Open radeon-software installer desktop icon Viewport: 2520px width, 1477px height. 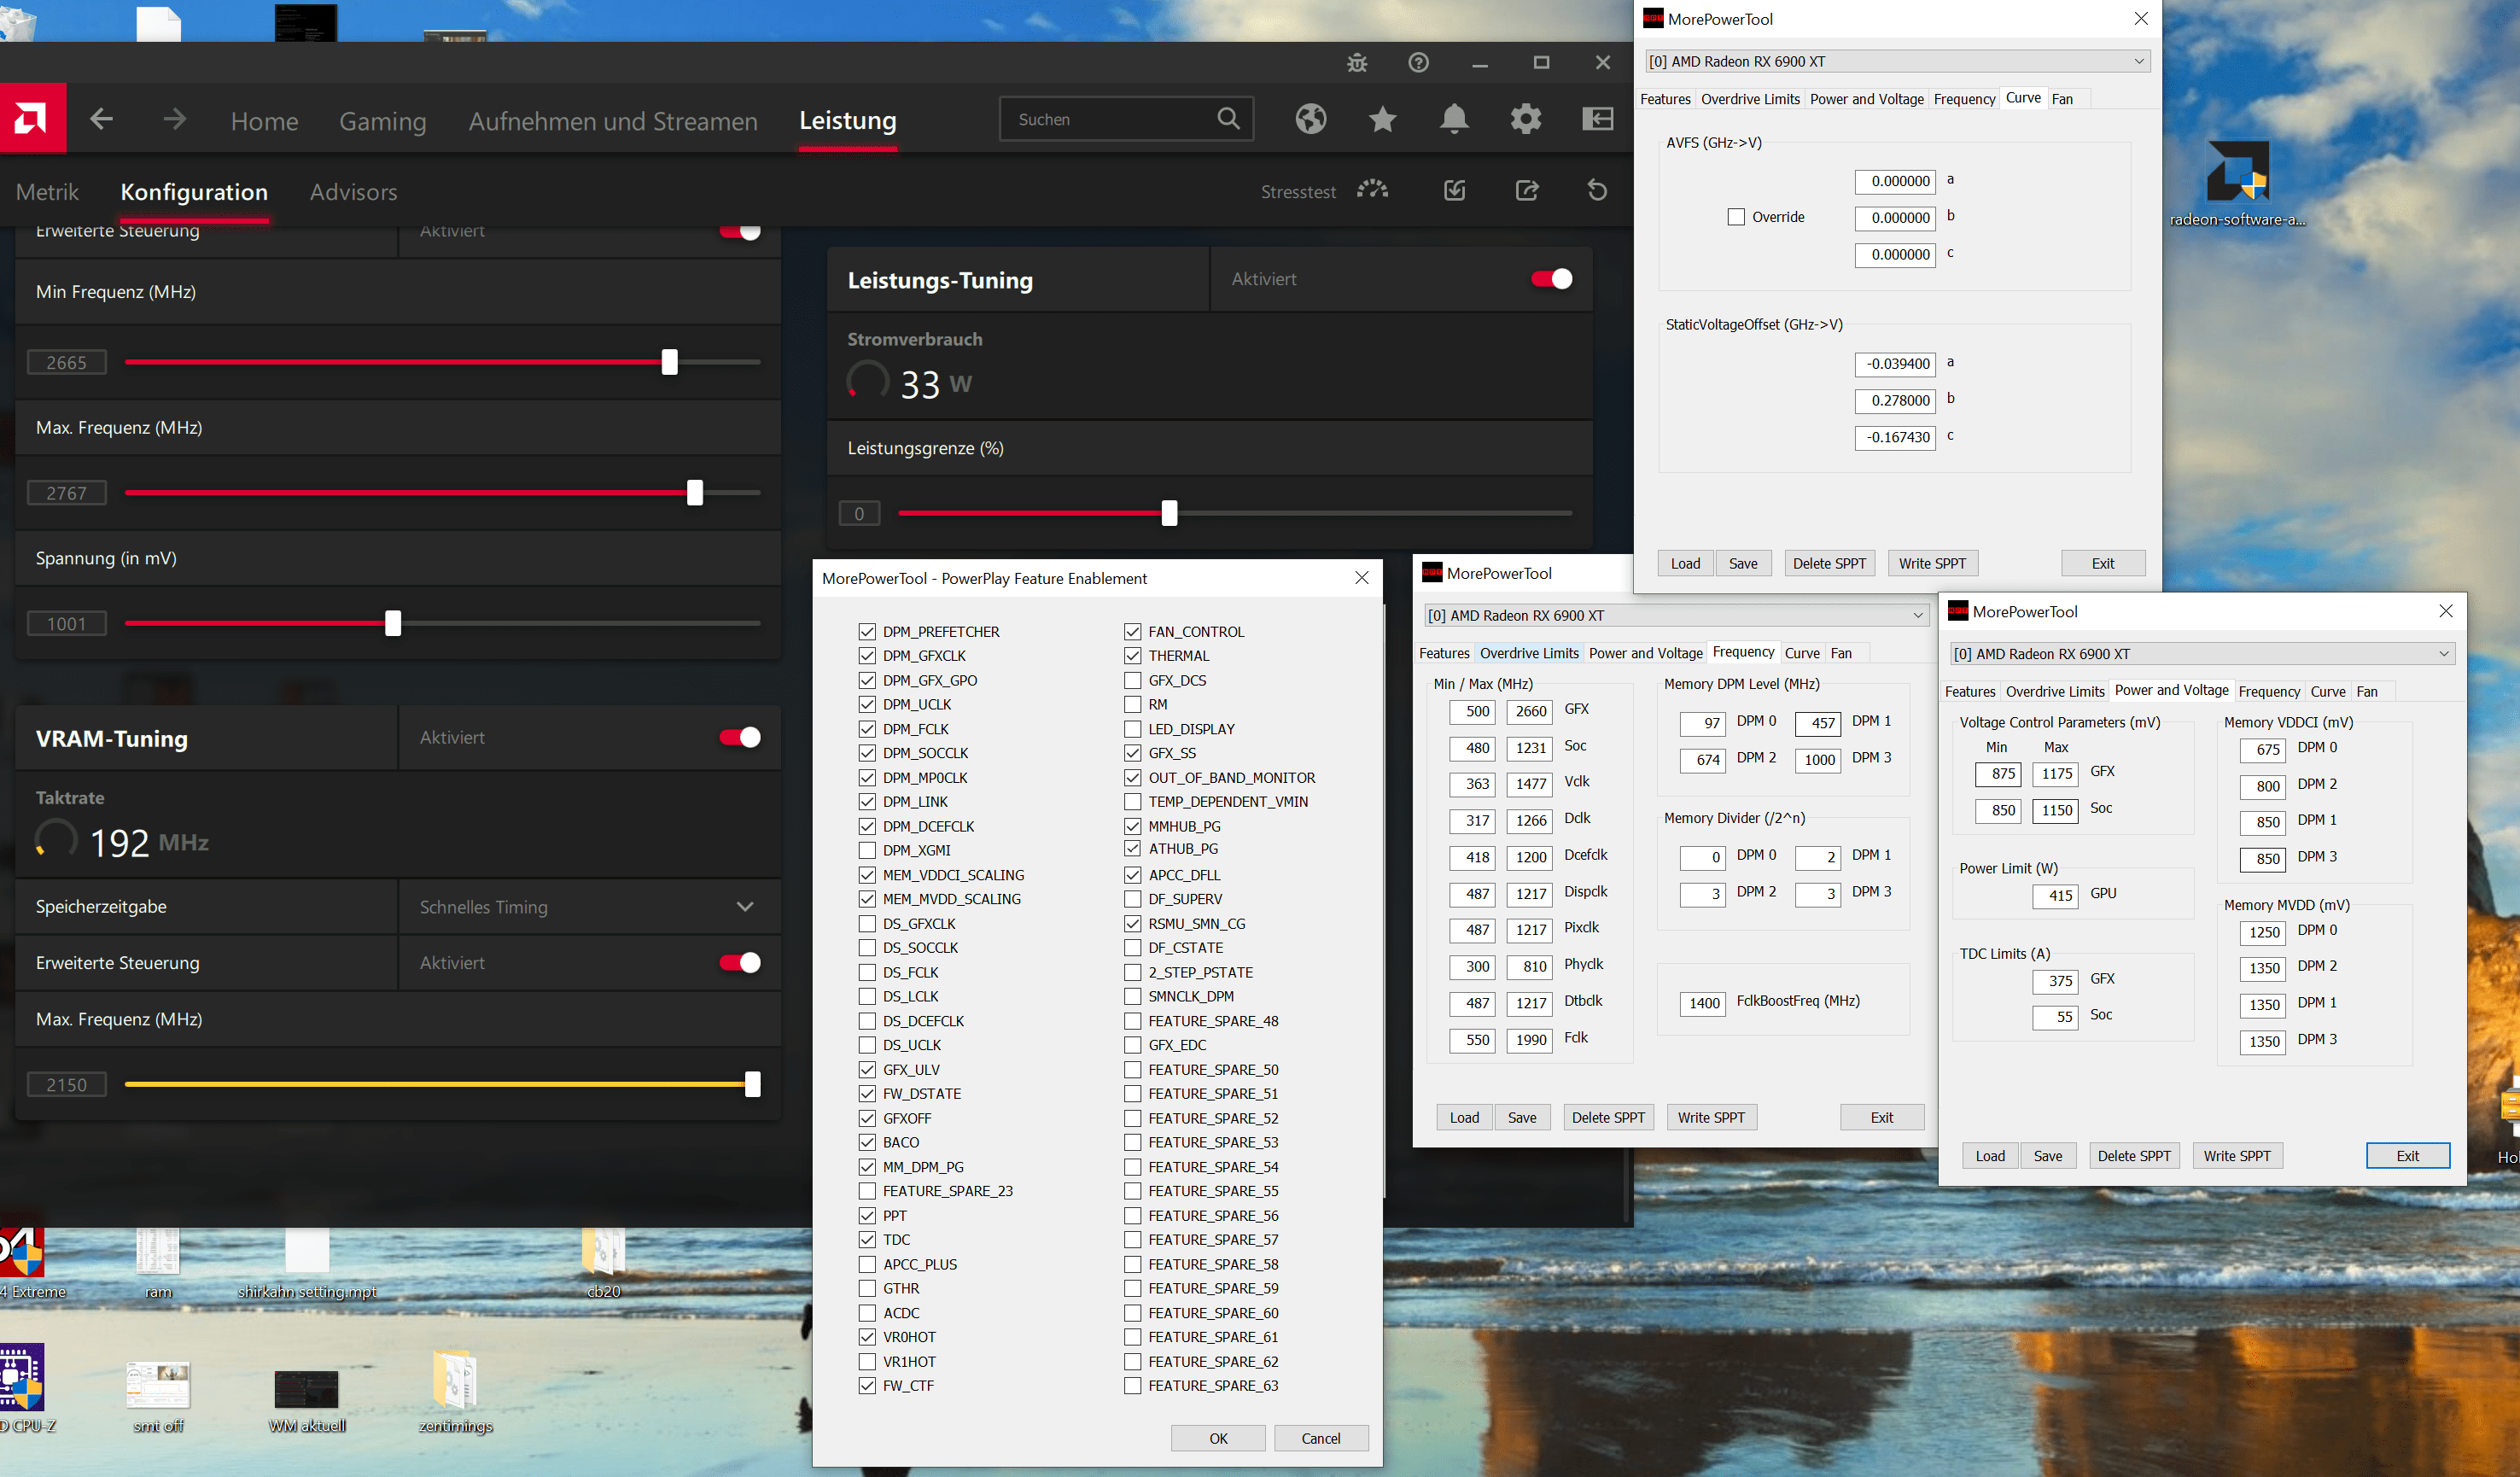click(x=2238, y=183)
